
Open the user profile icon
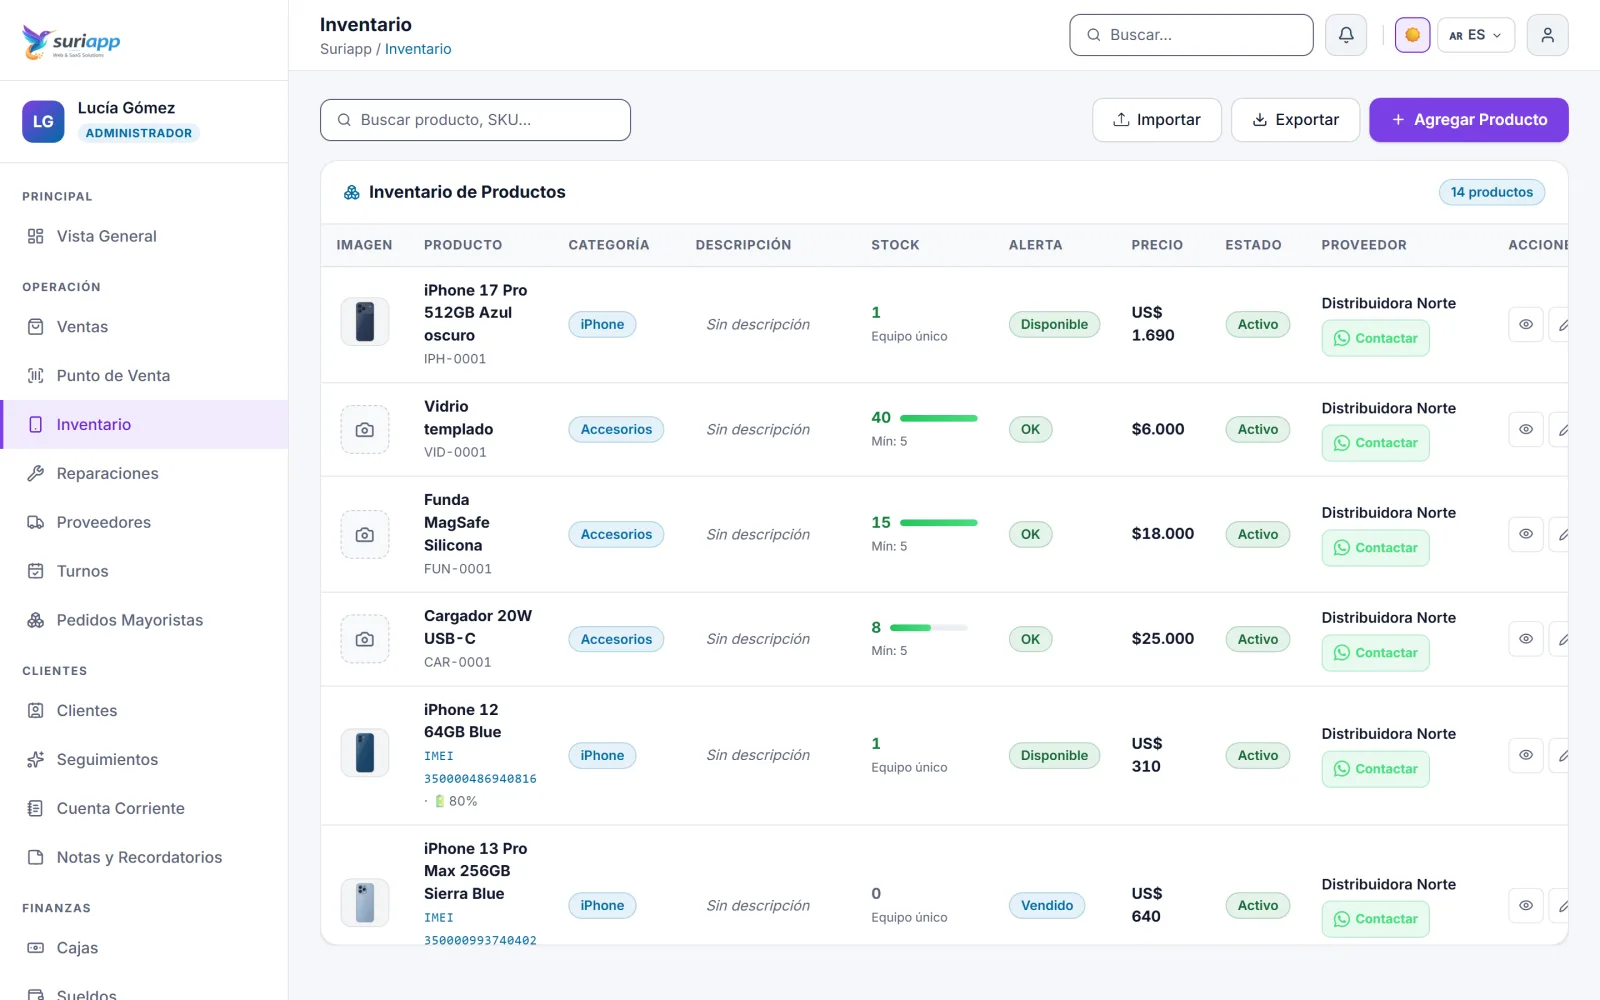click(1547, 35)
